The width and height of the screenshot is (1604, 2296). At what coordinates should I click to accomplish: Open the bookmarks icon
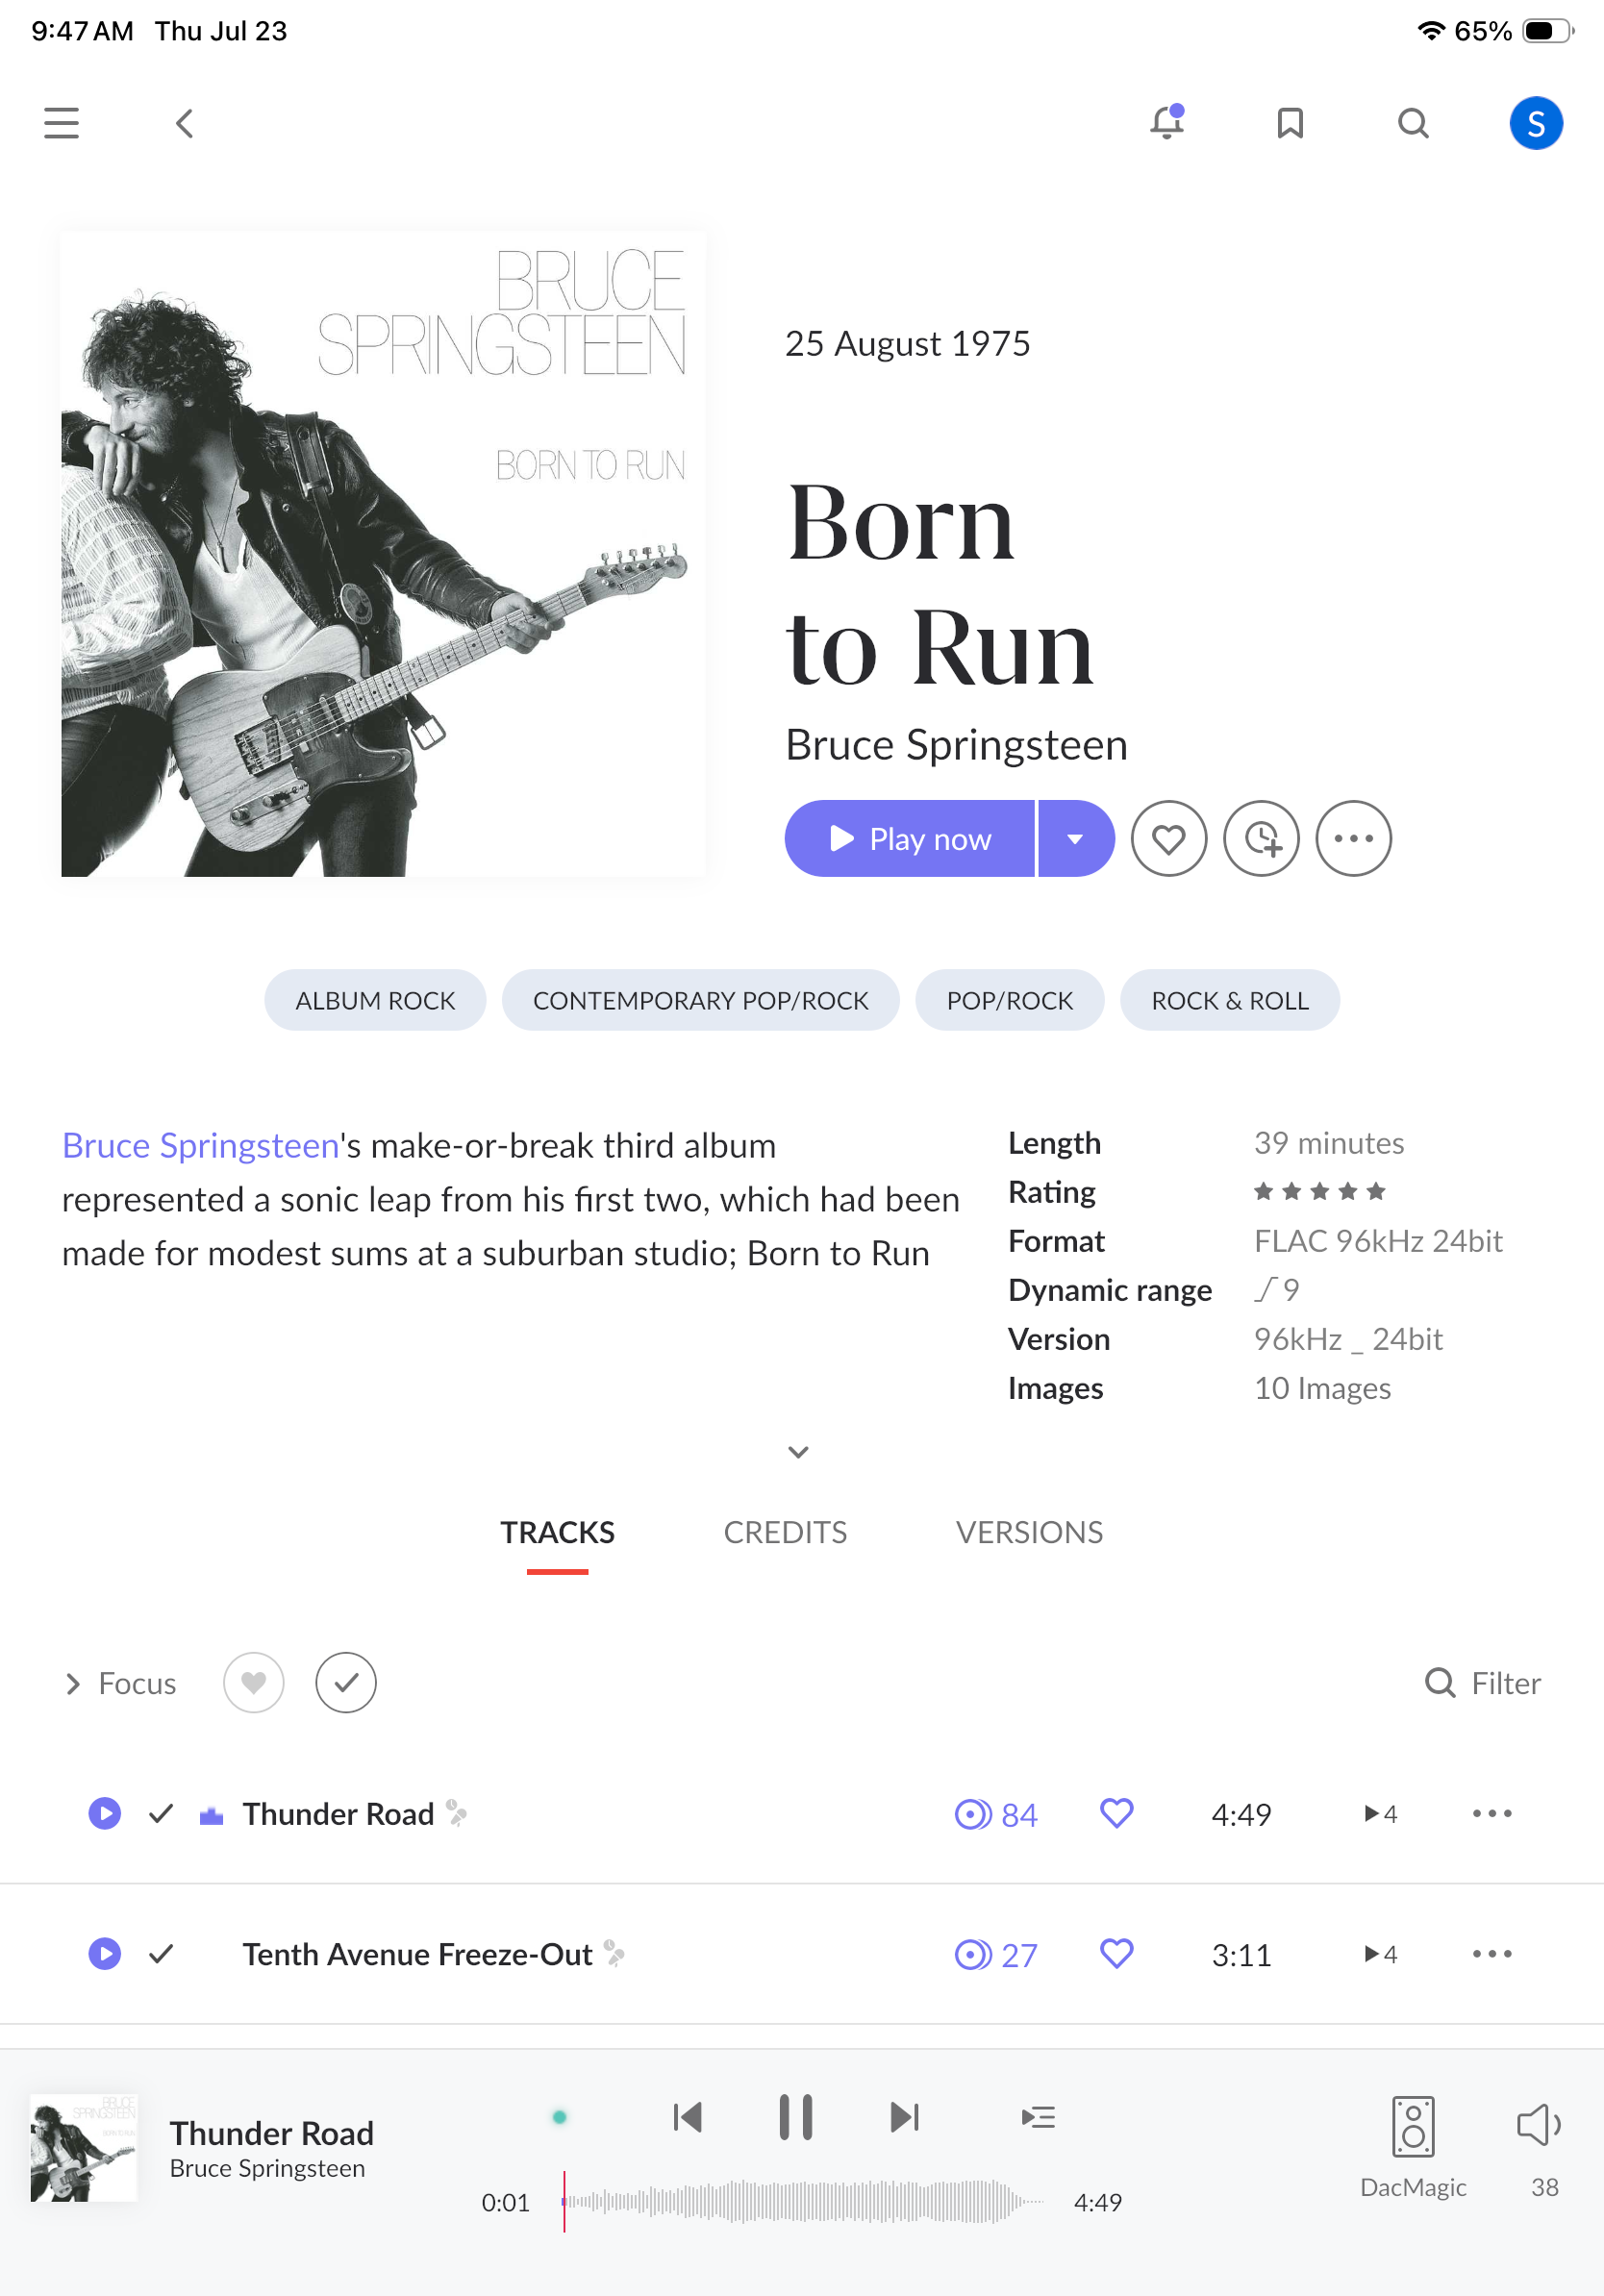point(1290,123)
